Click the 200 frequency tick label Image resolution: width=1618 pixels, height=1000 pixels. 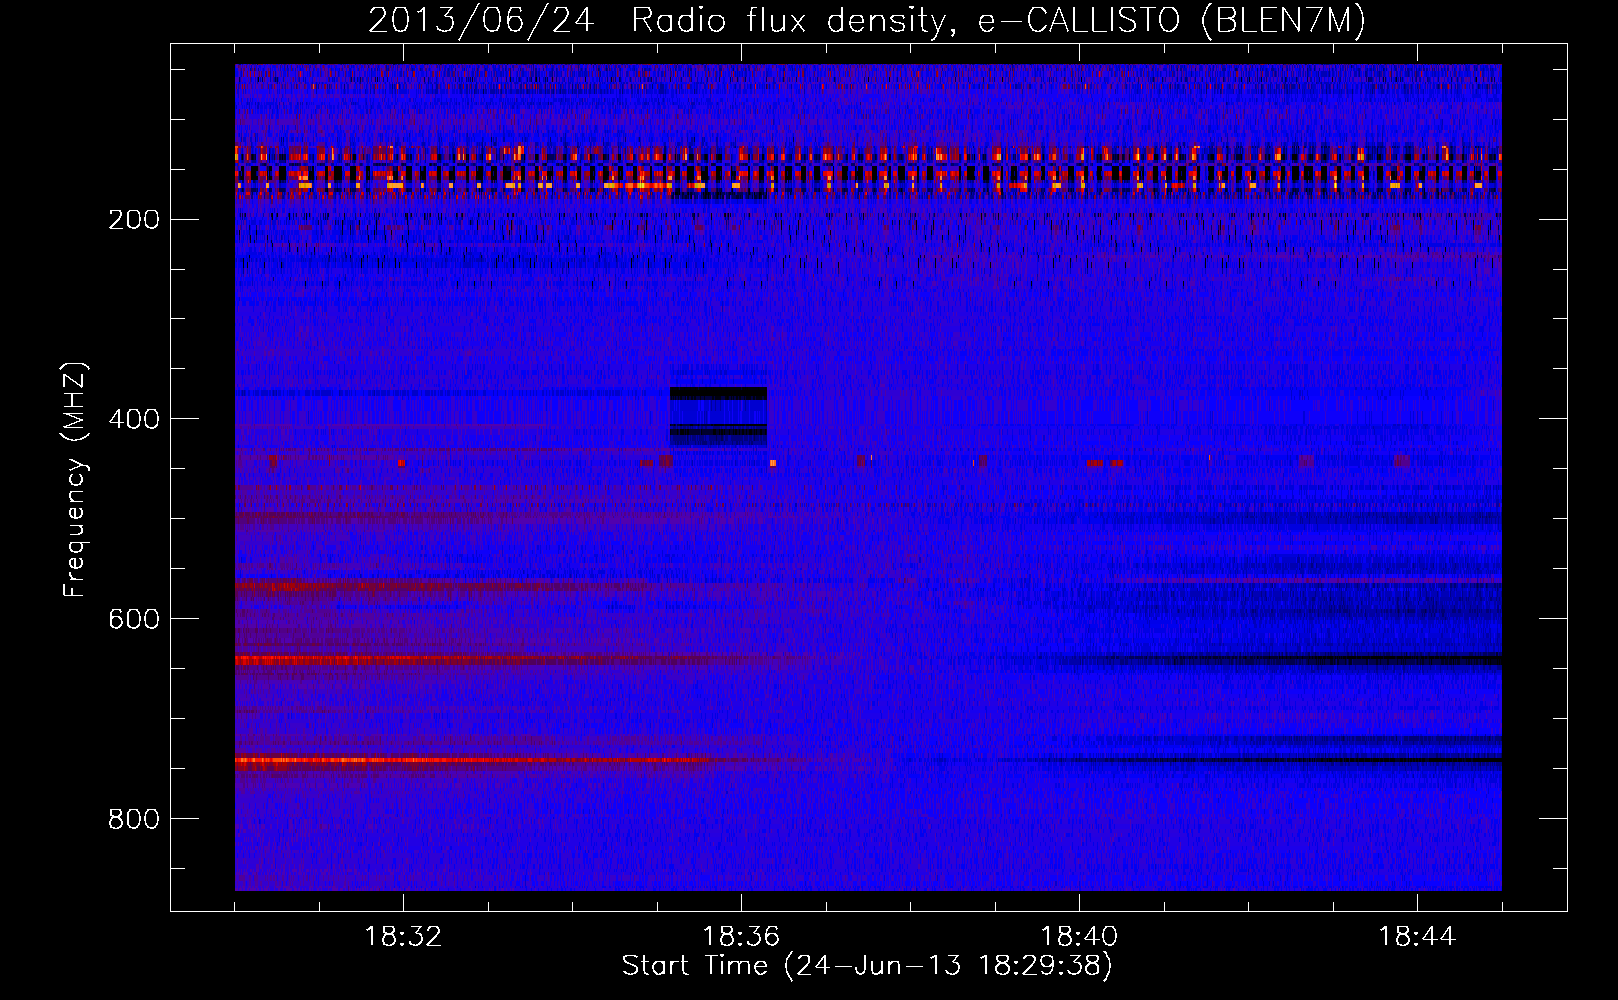(134, 220)
